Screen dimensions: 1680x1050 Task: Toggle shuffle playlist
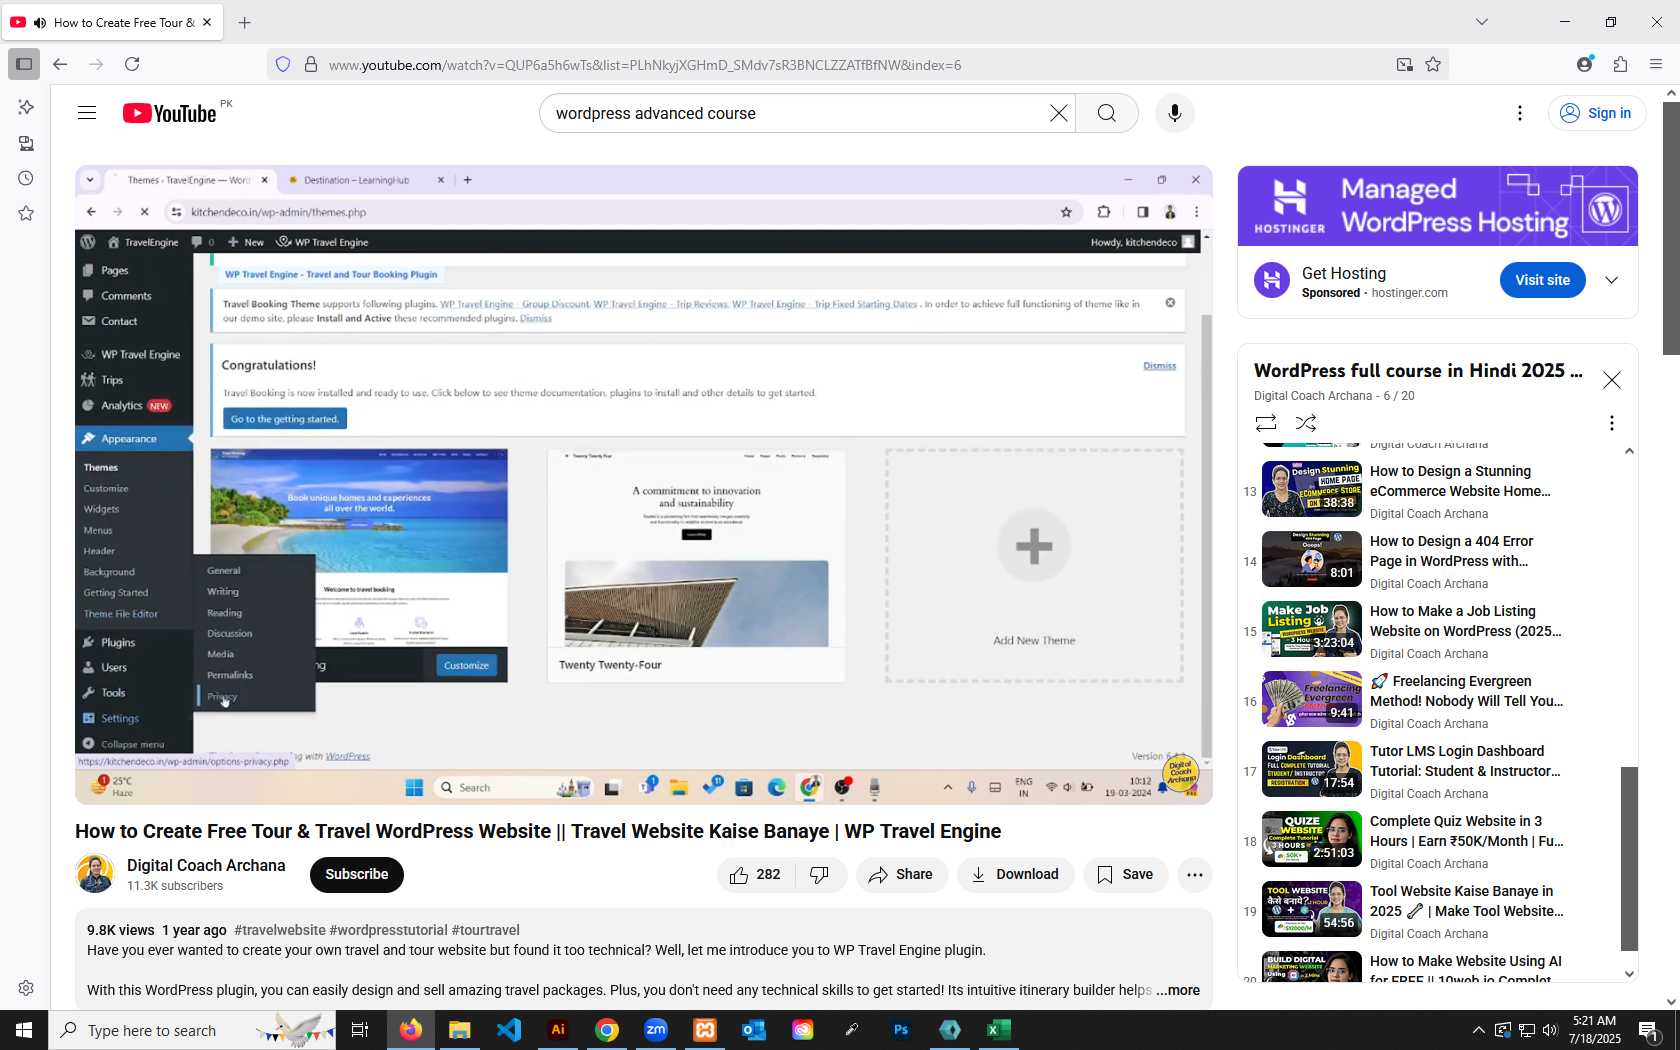pyautogui.click(x=1306, y=423)
